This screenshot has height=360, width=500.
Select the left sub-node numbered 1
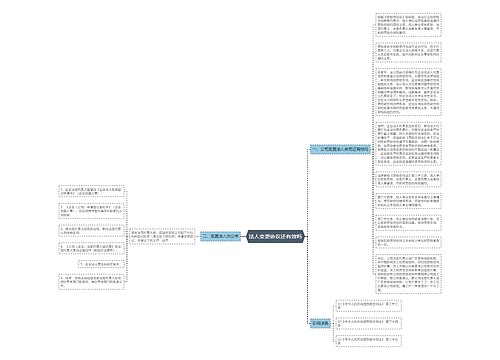92,191
